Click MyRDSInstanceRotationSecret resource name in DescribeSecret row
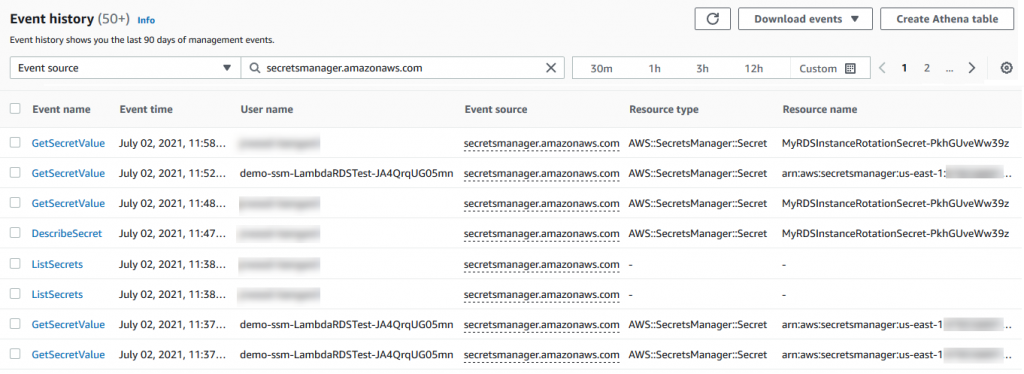1024x374 pixels. coord(895,233)
